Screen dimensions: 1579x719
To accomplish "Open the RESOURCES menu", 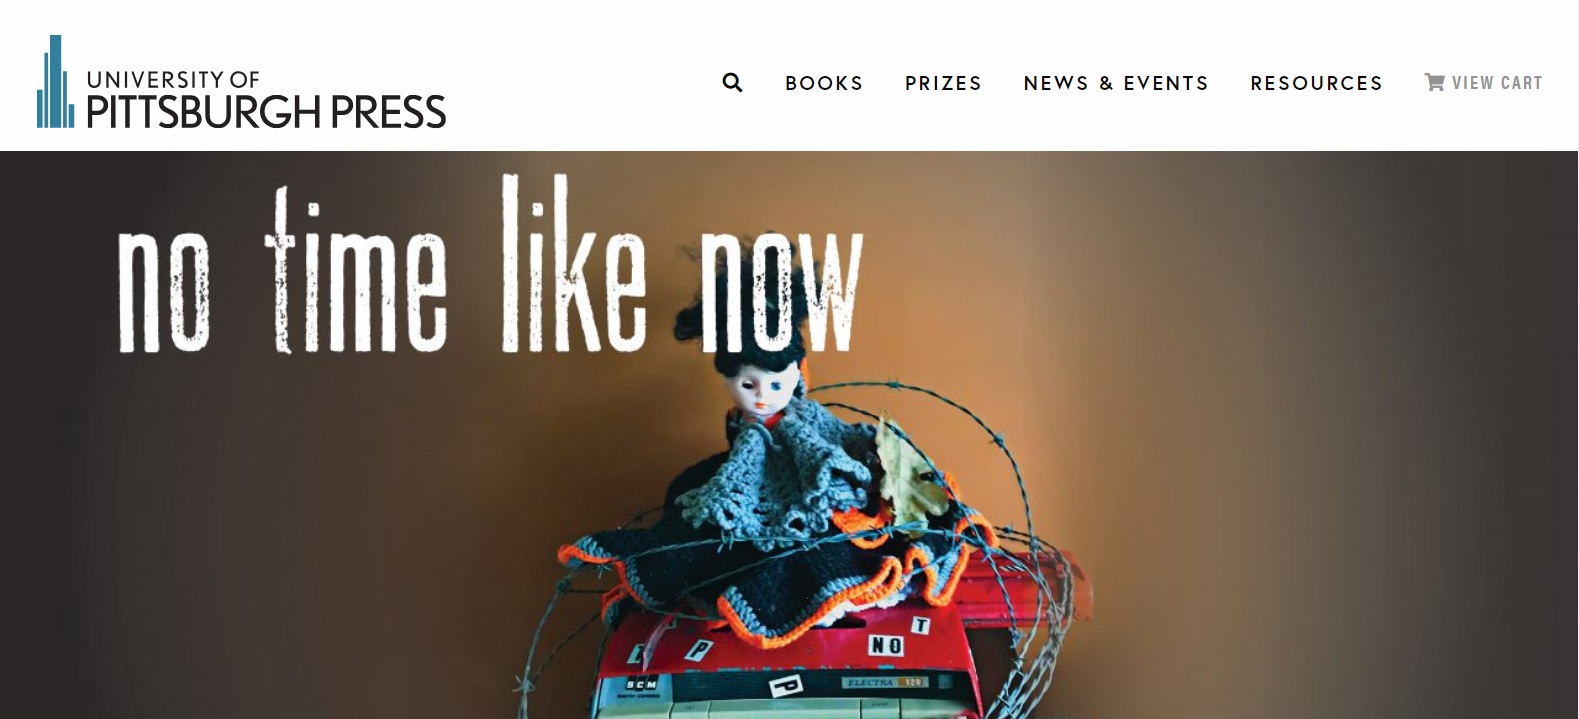I will pyautogui.click(x=1316, y=83).
